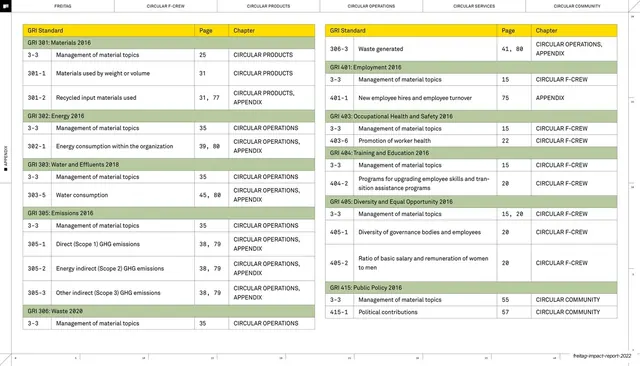Go to the CIRCULAR PRODUCTS tab

tap(269, 6)
